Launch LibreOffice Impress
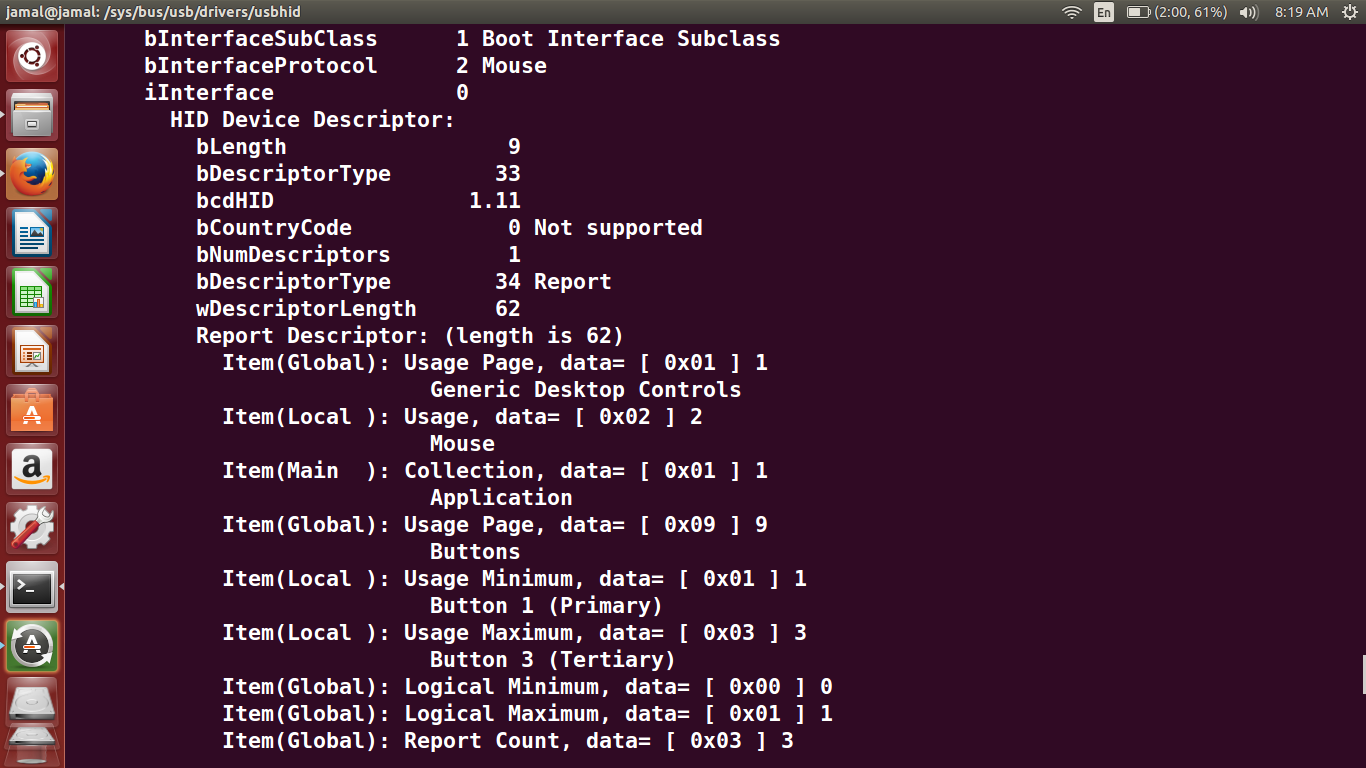1366x768 pixels. [32, 351]
